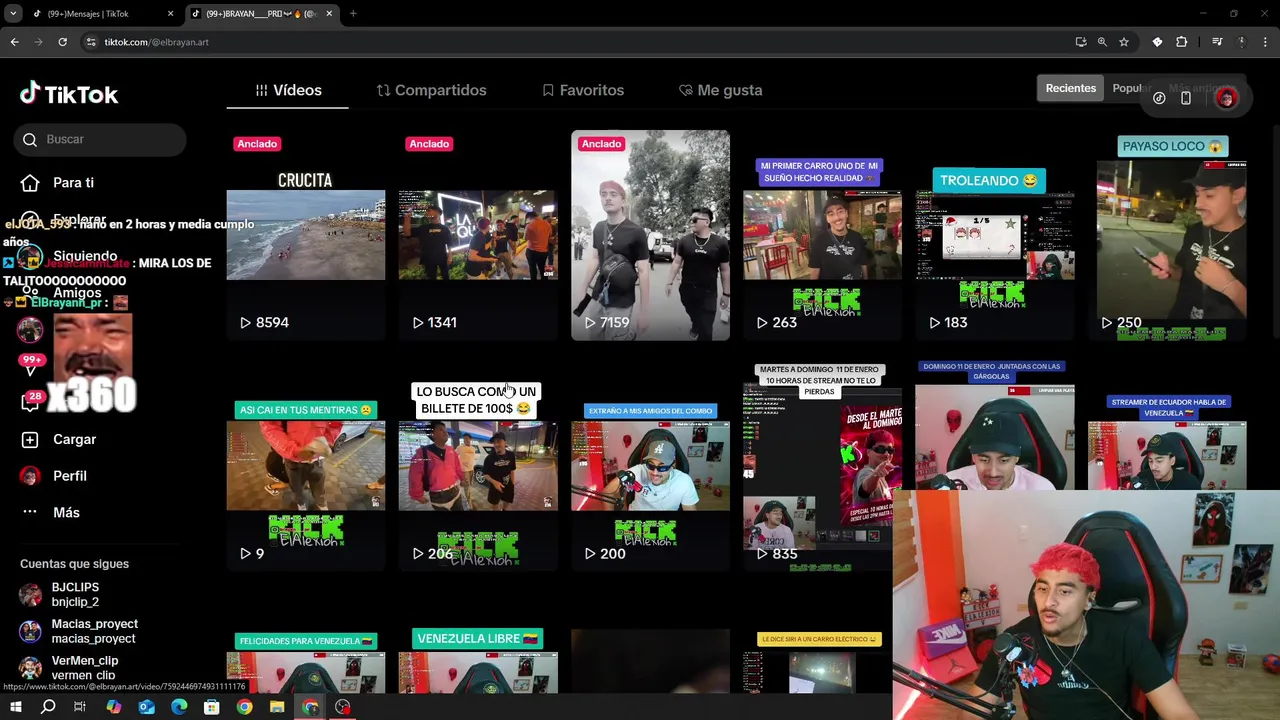
Task: Open Windows taskbar search
Action: [x=48, y=707]
